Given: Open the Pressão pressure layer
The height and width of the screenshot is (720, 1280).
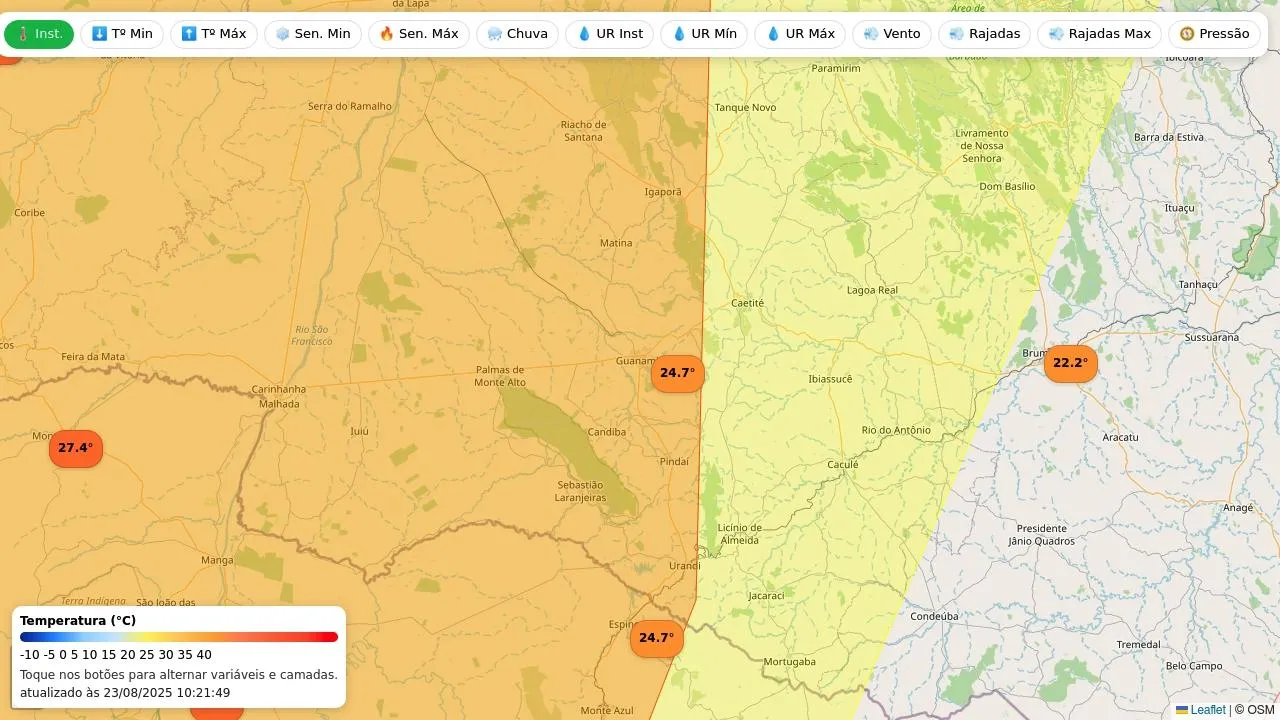Looking at the screenshot, I should [x=1214, y=34].
